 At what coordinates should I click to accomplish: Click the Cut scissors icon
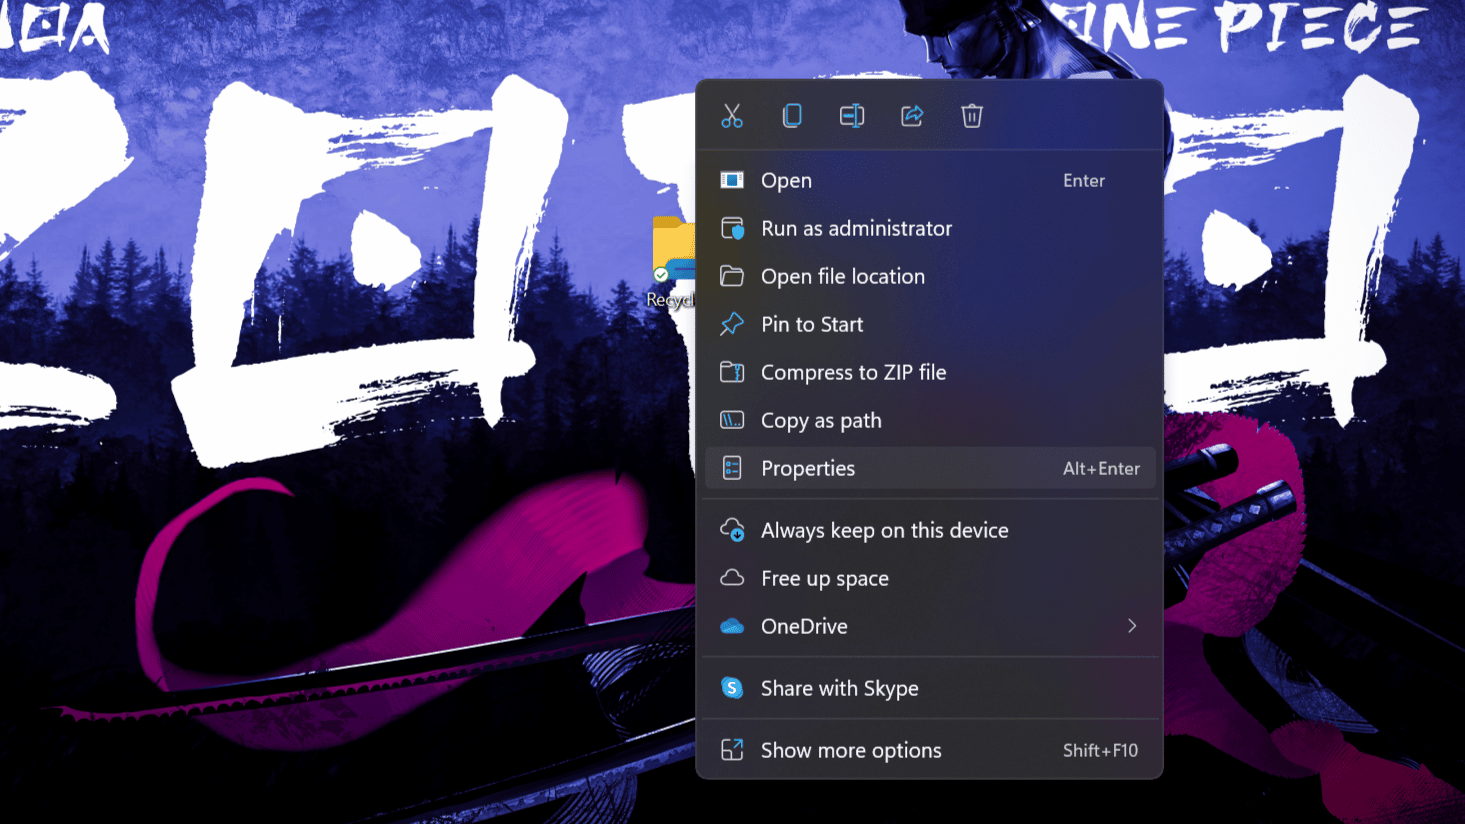coord(732,116)
